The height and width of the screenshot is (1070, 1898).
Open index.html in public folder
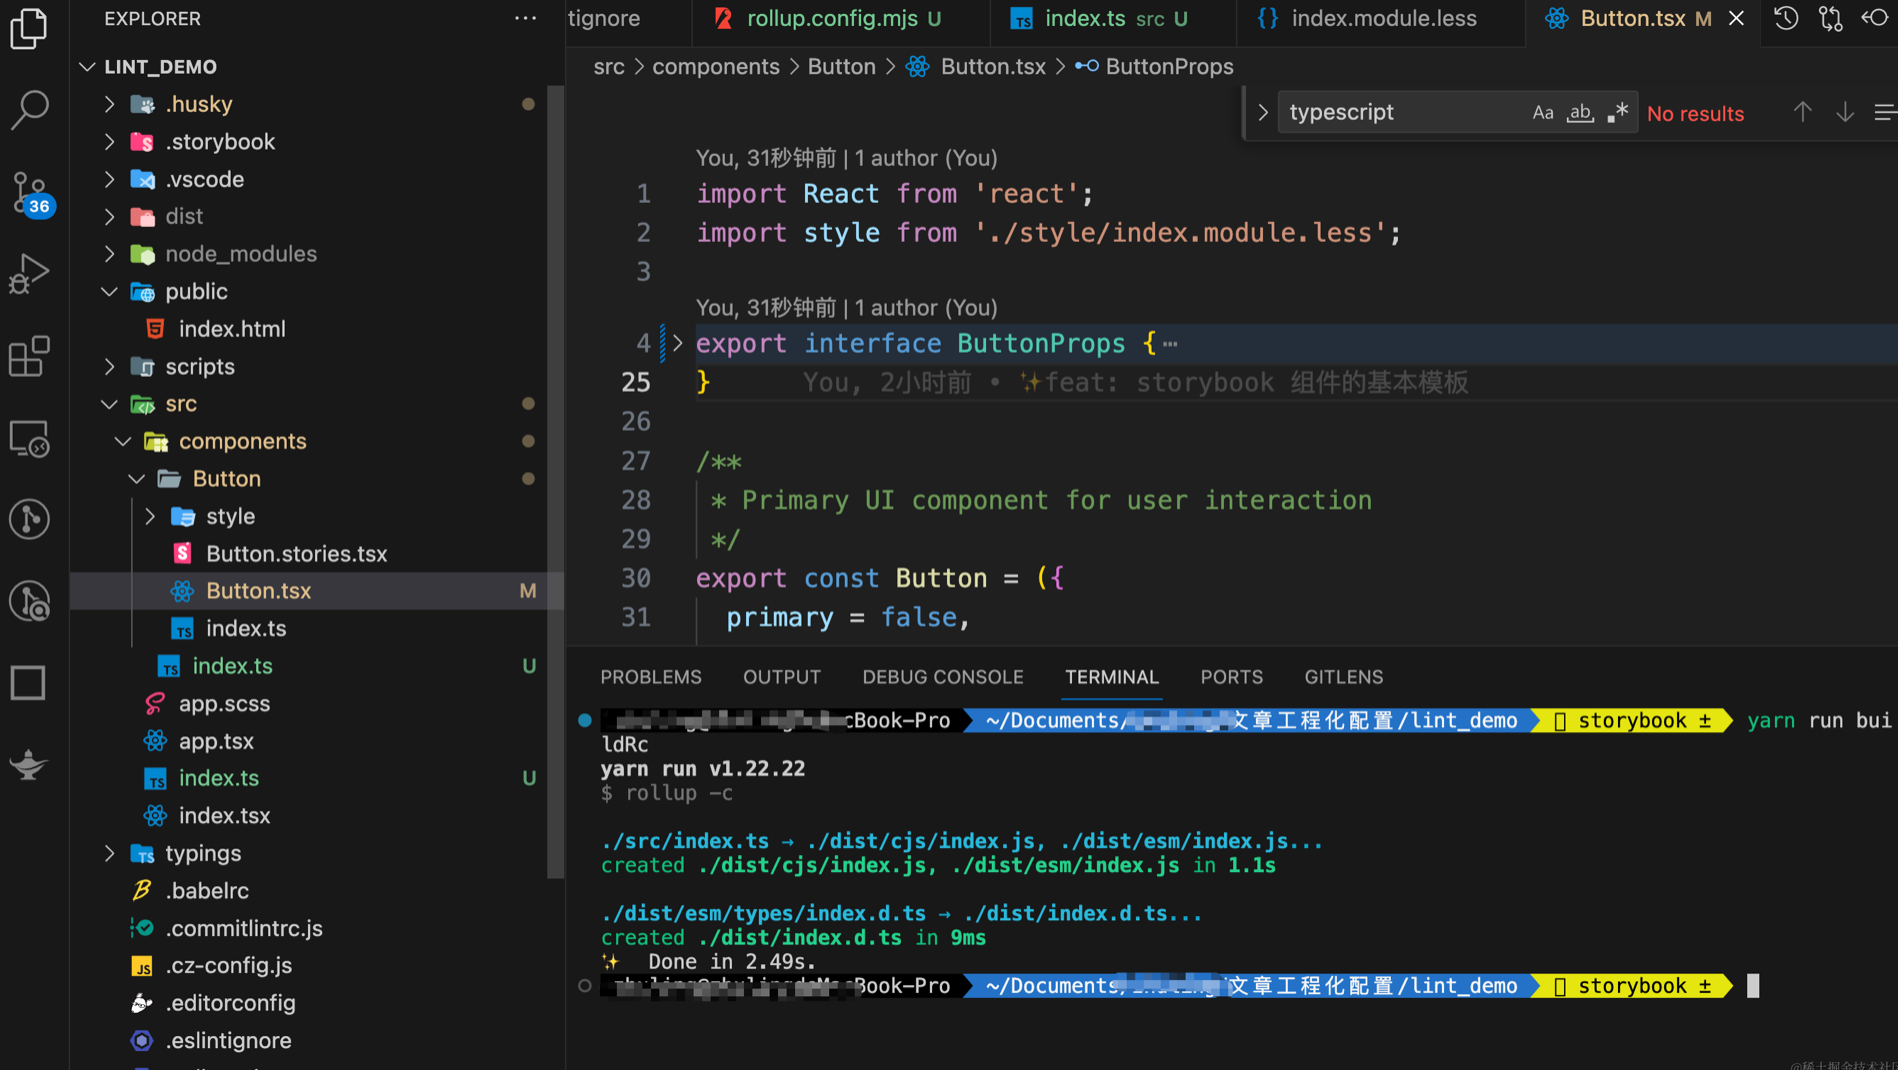(232, 329)
